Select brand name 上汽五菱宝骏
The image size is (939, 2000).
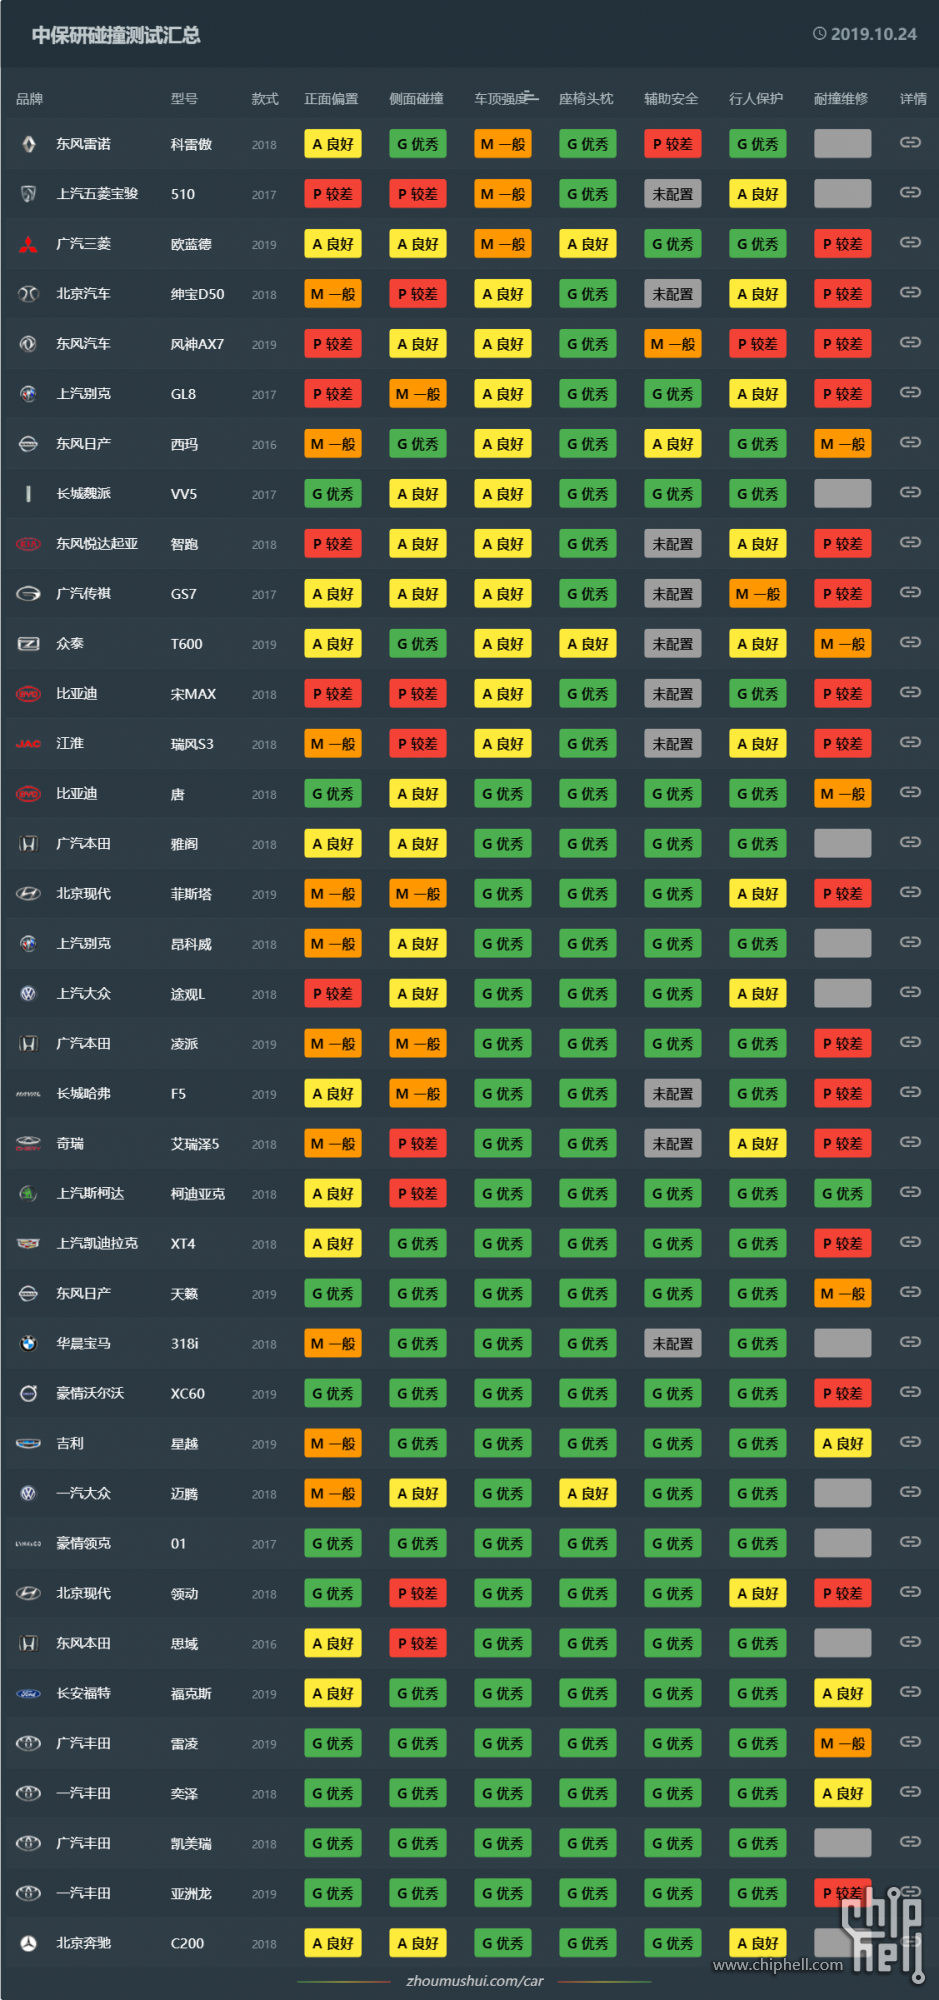(x=98, y=194)
